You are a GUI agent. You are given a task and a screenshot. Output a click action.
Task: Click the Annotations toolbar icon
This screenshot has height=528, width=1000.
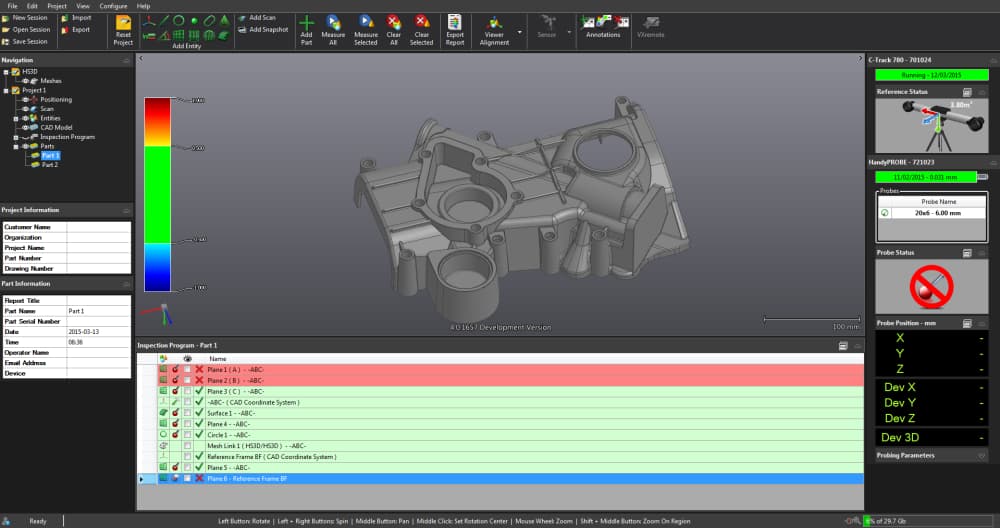click(x=603, y=22)
